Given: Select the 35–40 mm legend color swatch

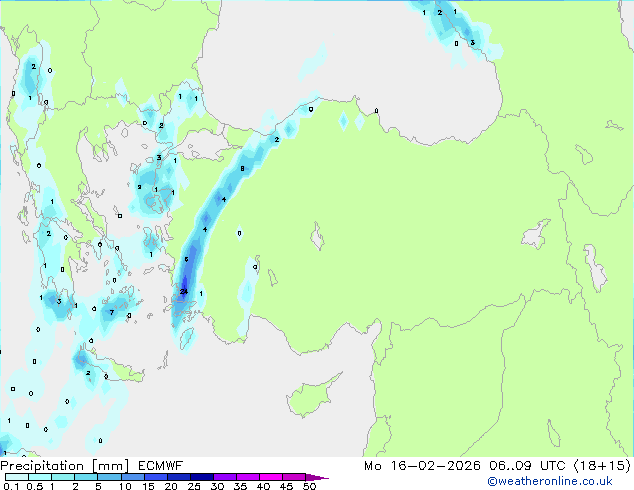Looking at the screenshot, I should pyautogui.click(x=247, y=477).
